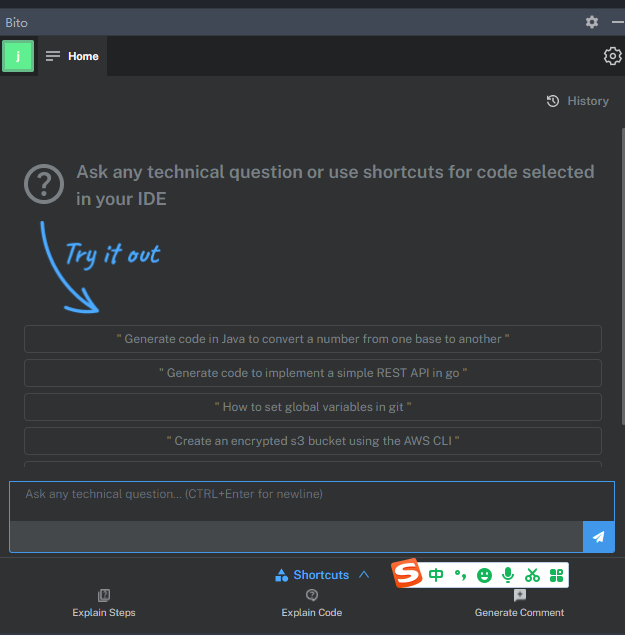Click the chat area vertical scrollbar
This screenshot has width=625, height=635.
[623, 276]
